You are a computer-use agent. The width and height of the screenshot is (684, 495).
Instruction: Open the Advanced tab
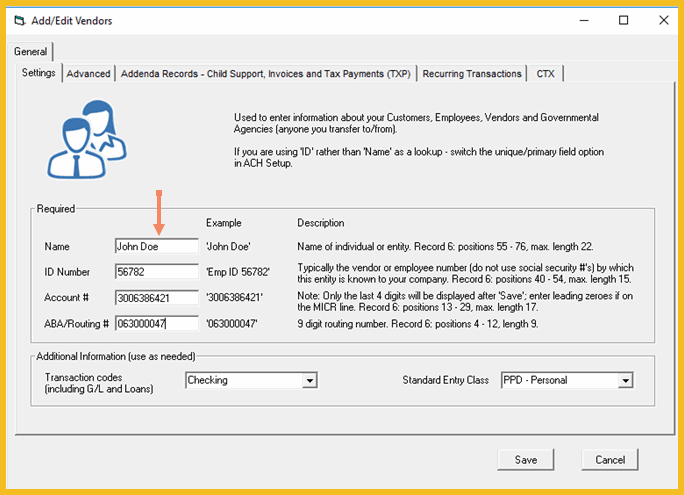(x=88, y=73)
